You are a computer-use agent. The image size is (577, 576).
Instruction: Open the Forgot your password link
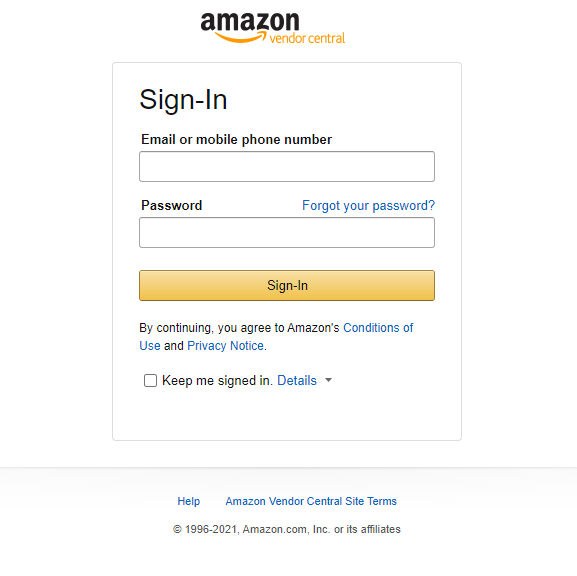pos(368,205)
